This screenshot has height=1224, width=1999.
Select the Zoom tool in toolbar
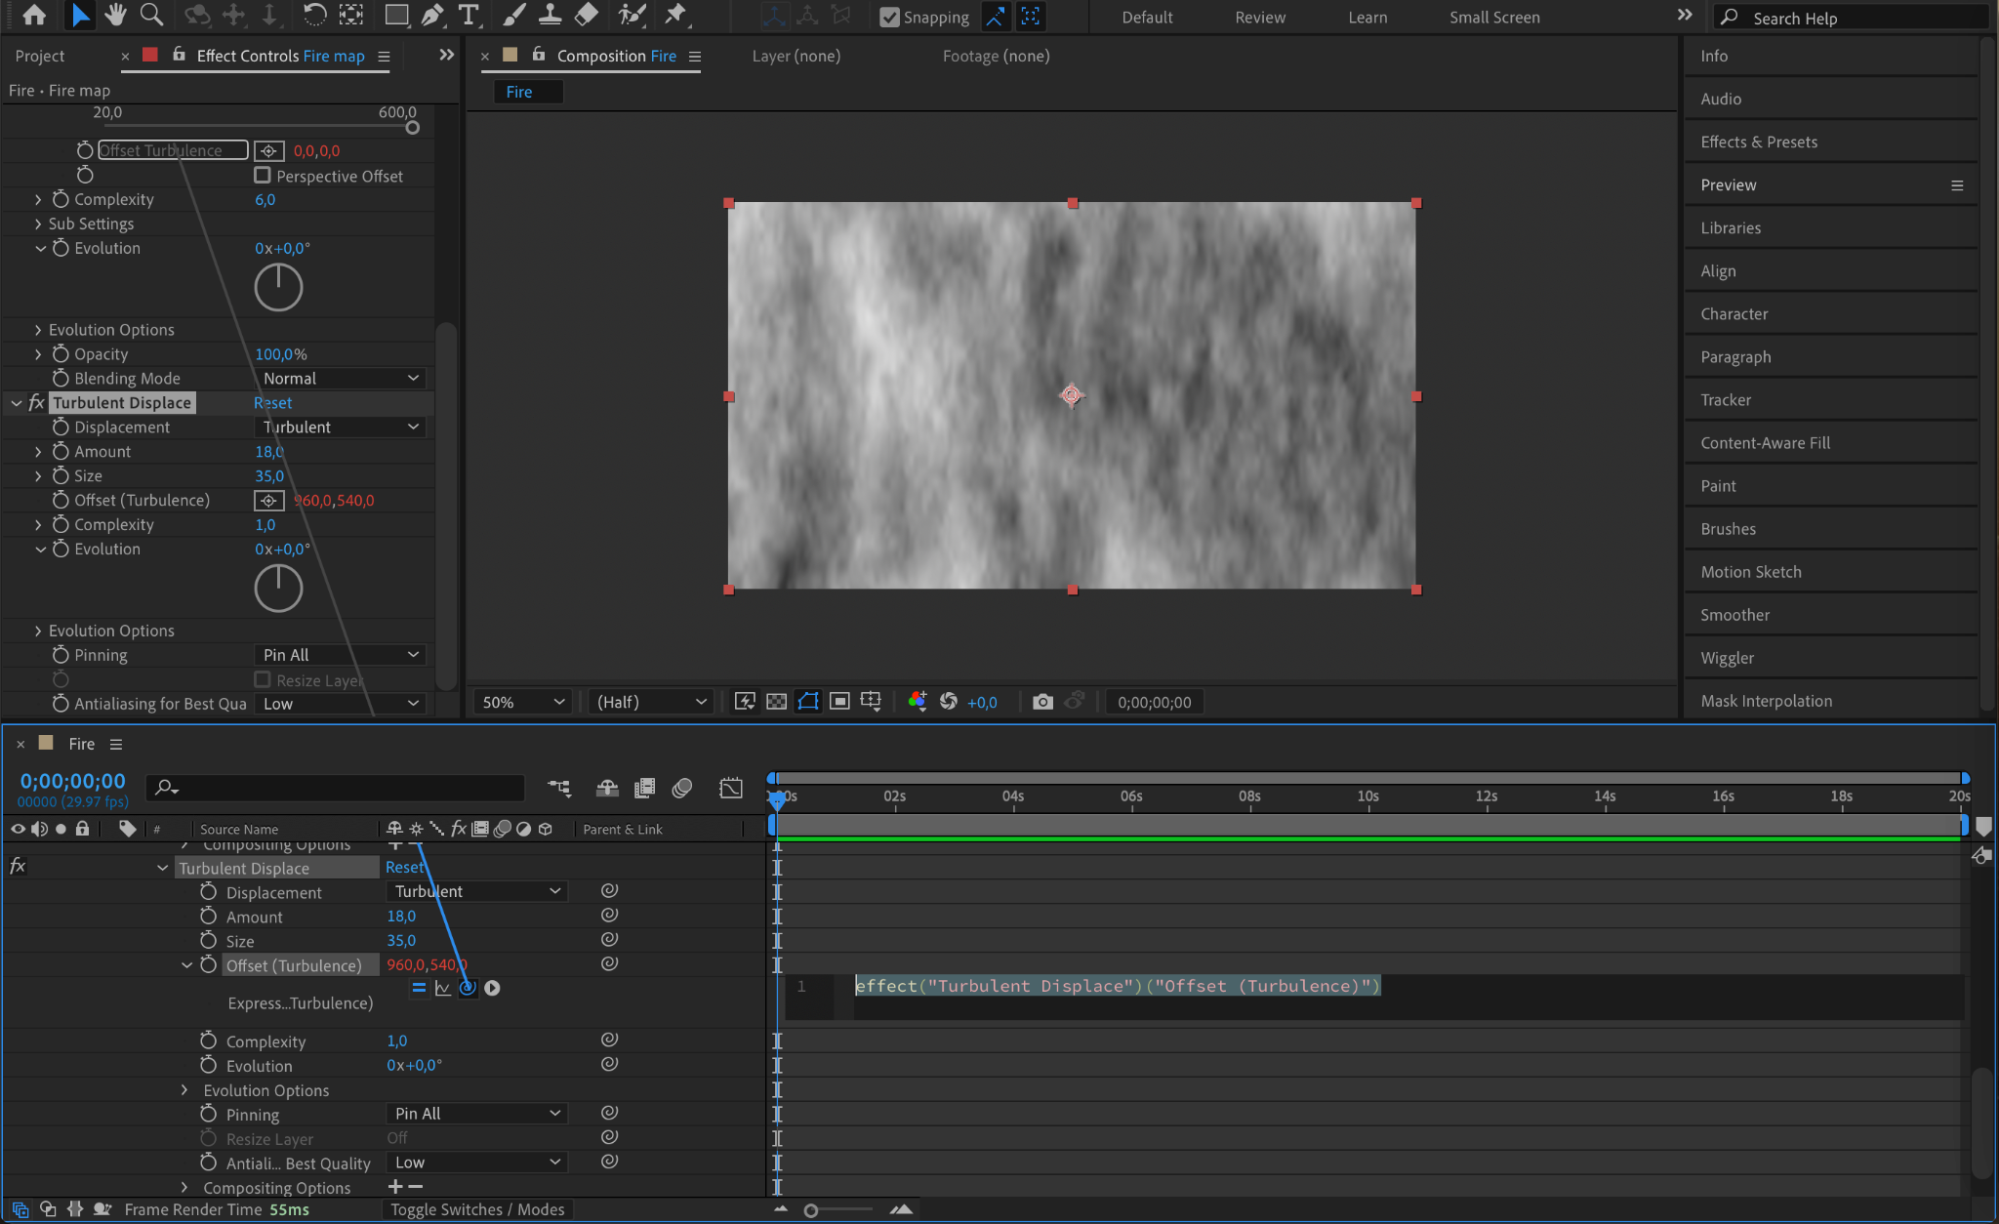(151, 15)
